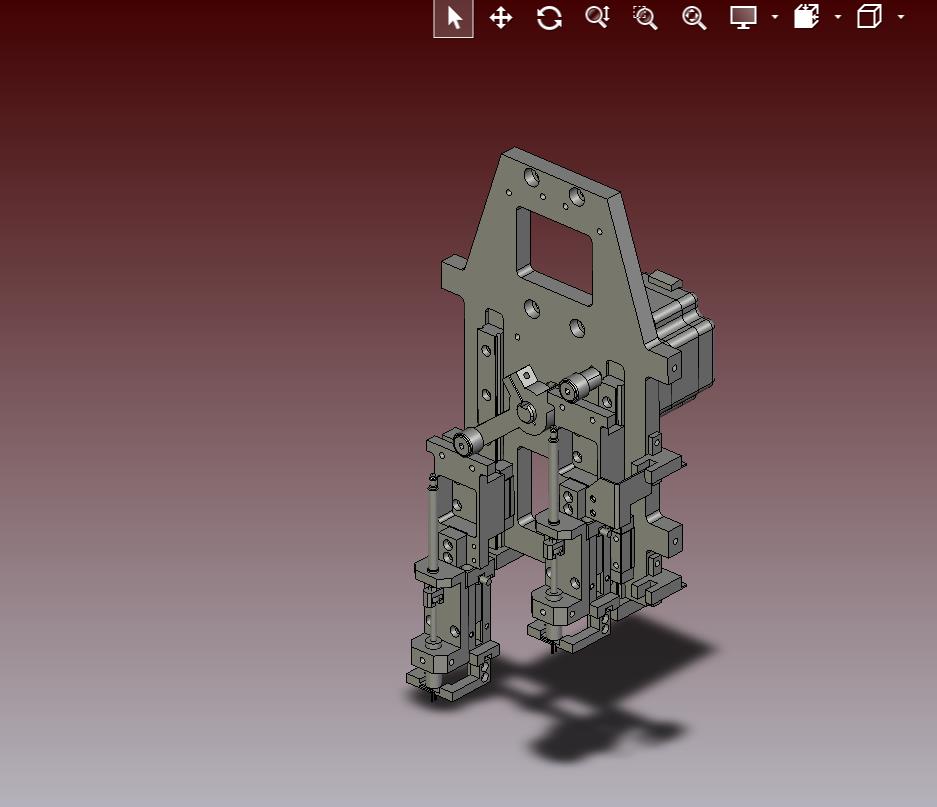Click the monitor display style icon
937x807 pixels.
coord(743,17)
